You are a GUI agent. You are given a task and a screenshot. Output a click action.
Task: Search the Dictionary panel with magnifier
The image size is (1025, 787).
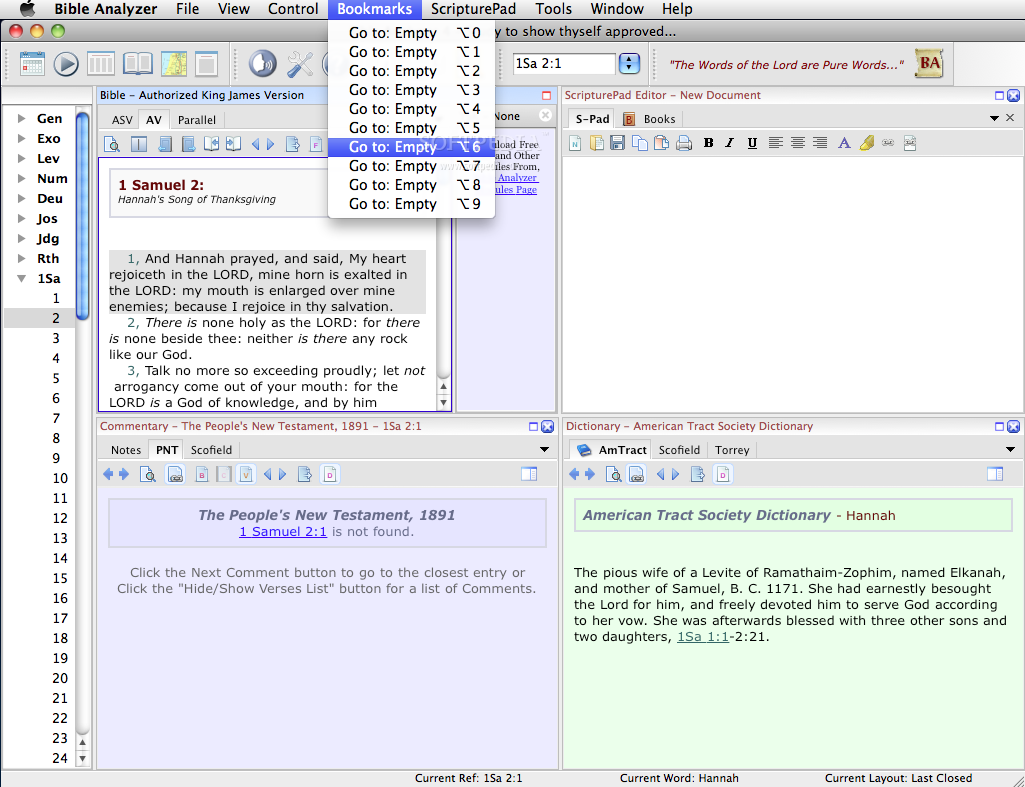(614, 475)
